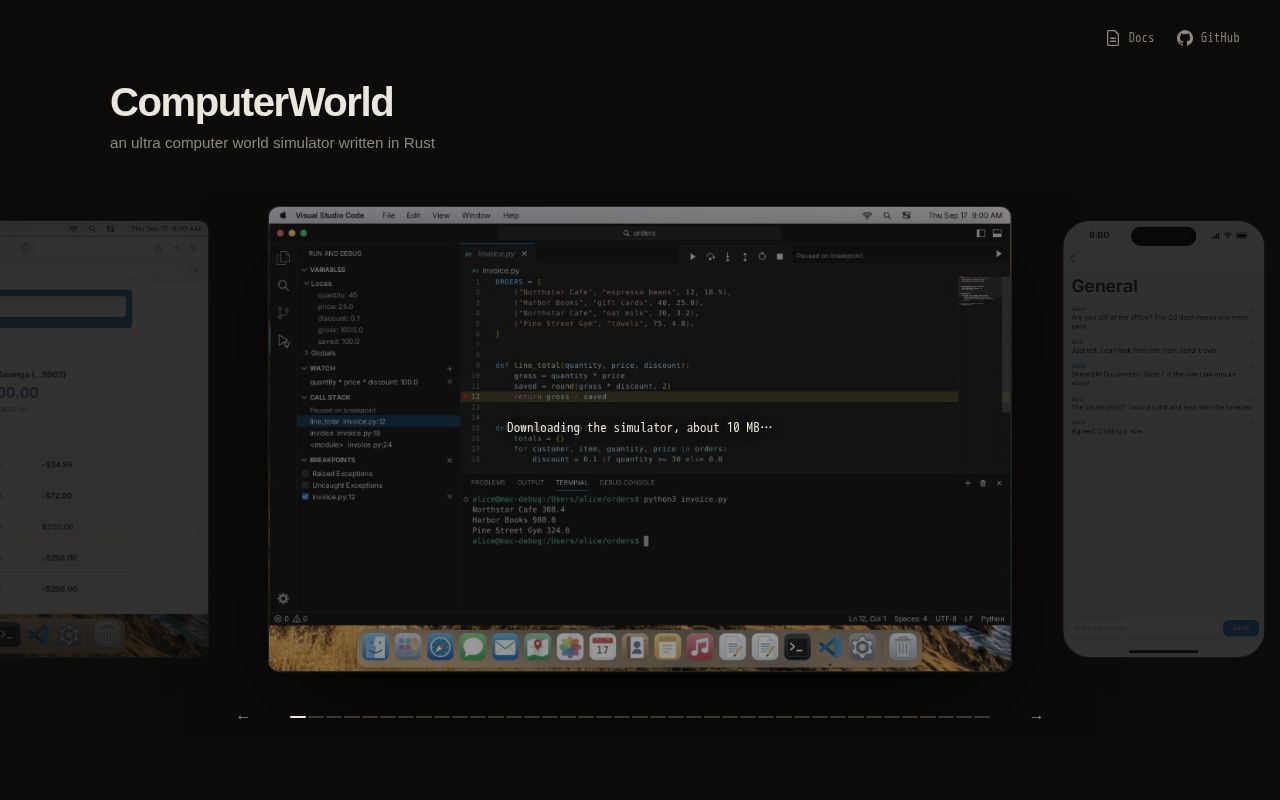
Task: Go to the next carousel slide arrow
Action: 1036,717
